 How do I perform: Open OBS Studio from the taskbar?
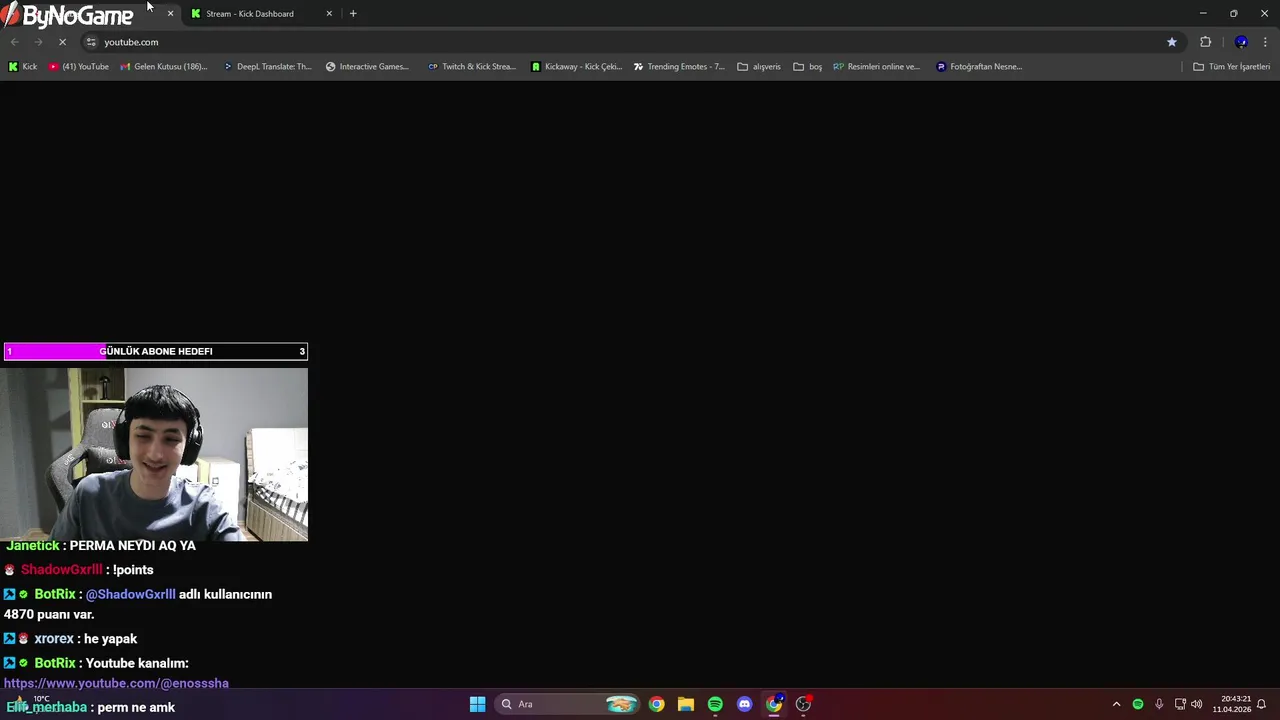point(803,704)
